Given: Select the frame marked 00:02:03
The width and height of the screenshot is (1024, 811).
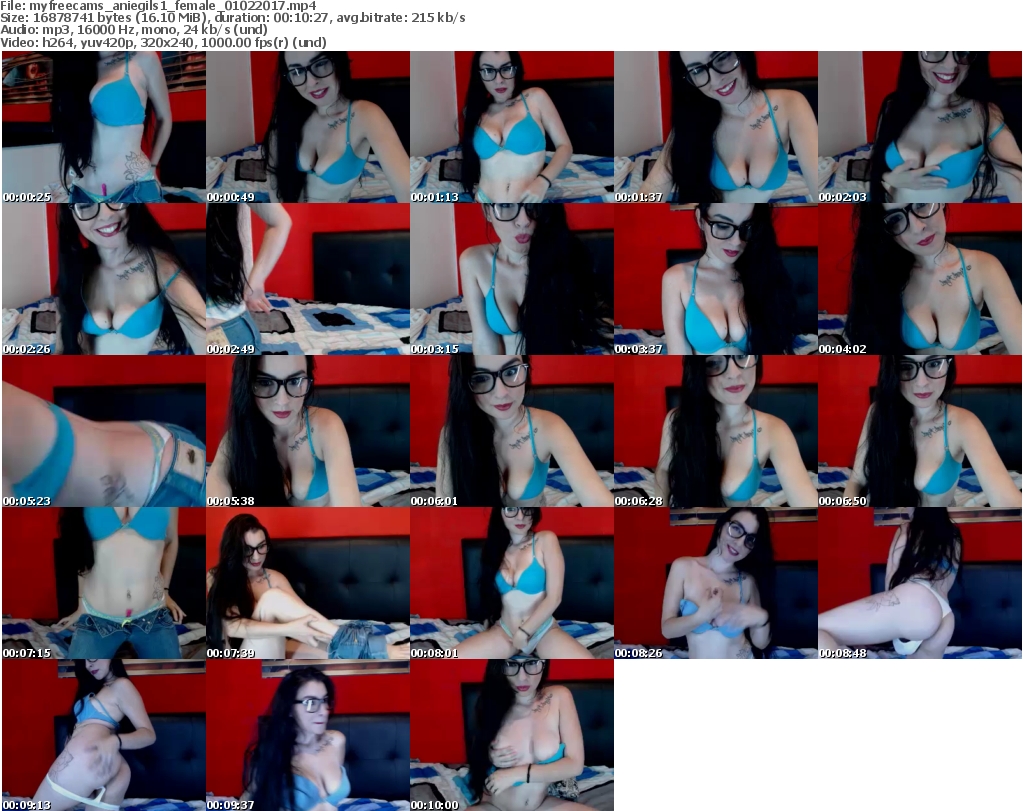Looking at the screenshot, I should pos(920,127).
